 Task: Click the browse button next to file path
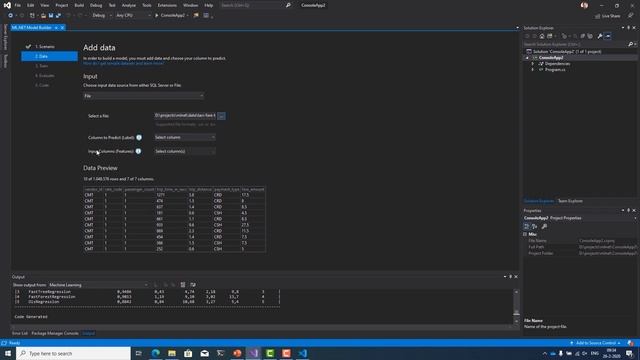tap(221, 116)
